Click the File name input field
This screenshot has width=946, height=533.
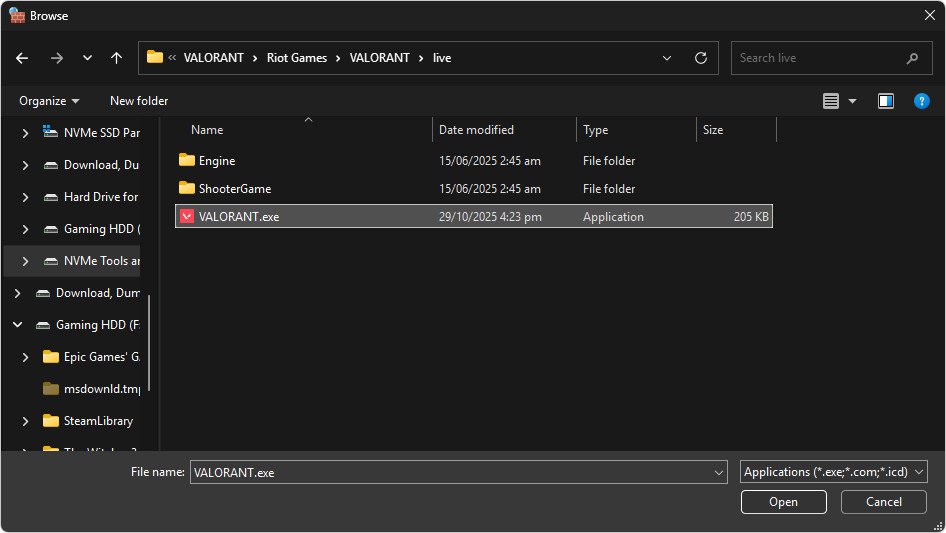click(x=450, y=472)
